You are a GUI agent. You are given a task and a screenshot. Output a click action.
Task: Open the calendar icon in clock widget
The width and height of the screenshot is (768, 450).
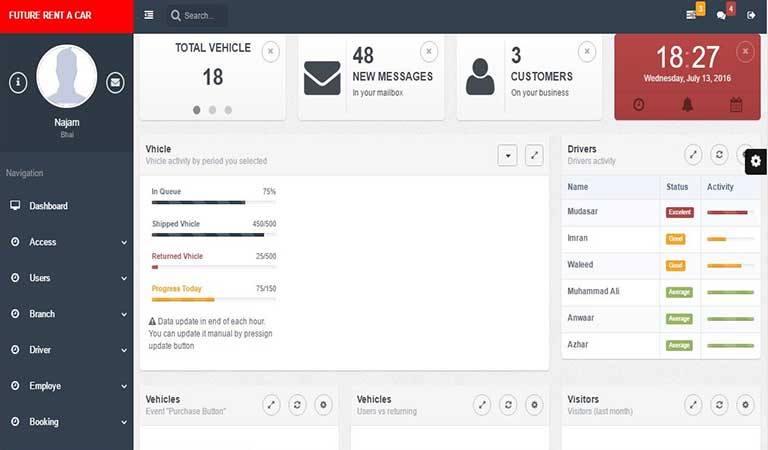point(736,104)
